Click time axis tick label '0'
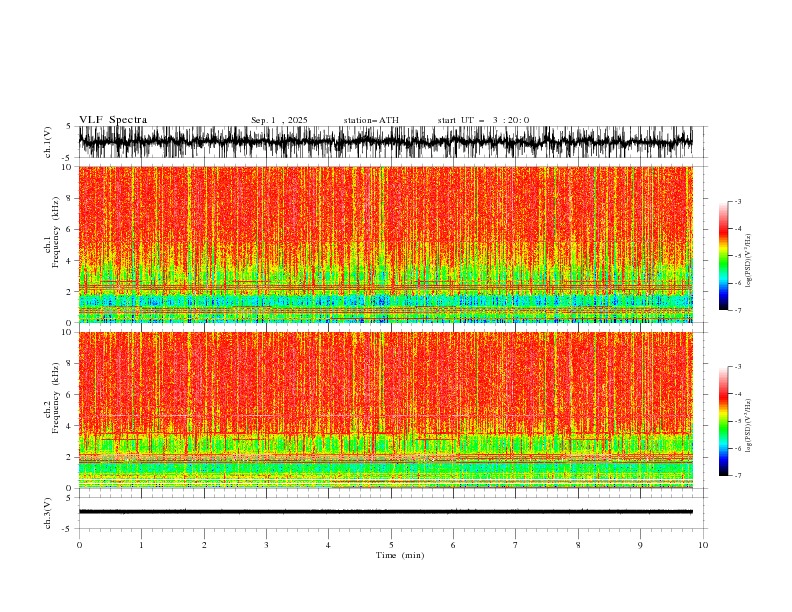792x612 pixels. pyautogui.click(x=79, y=545)
